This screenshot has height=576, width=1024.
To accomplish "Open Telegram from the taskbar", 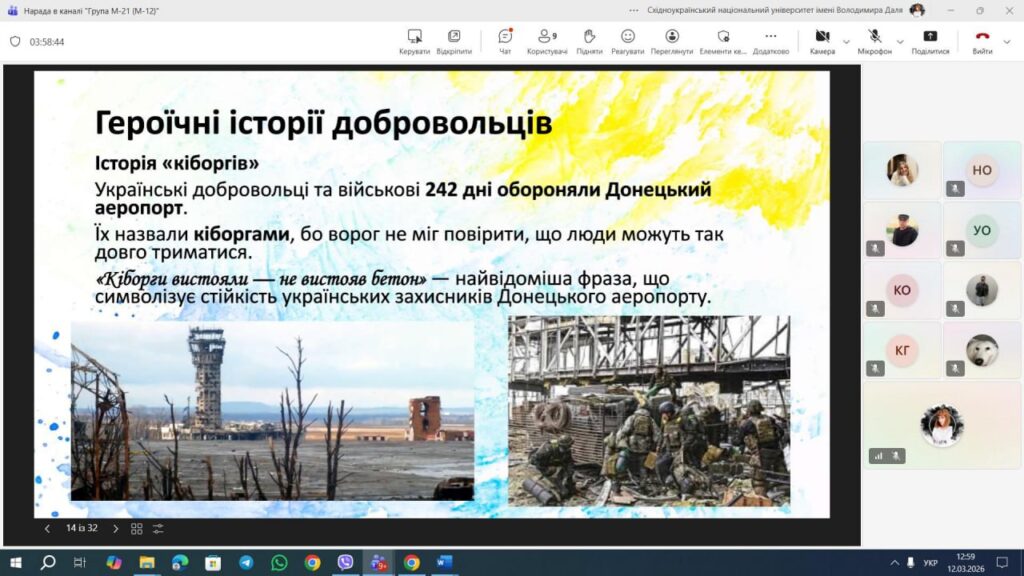I will click(x=246, y=563).
